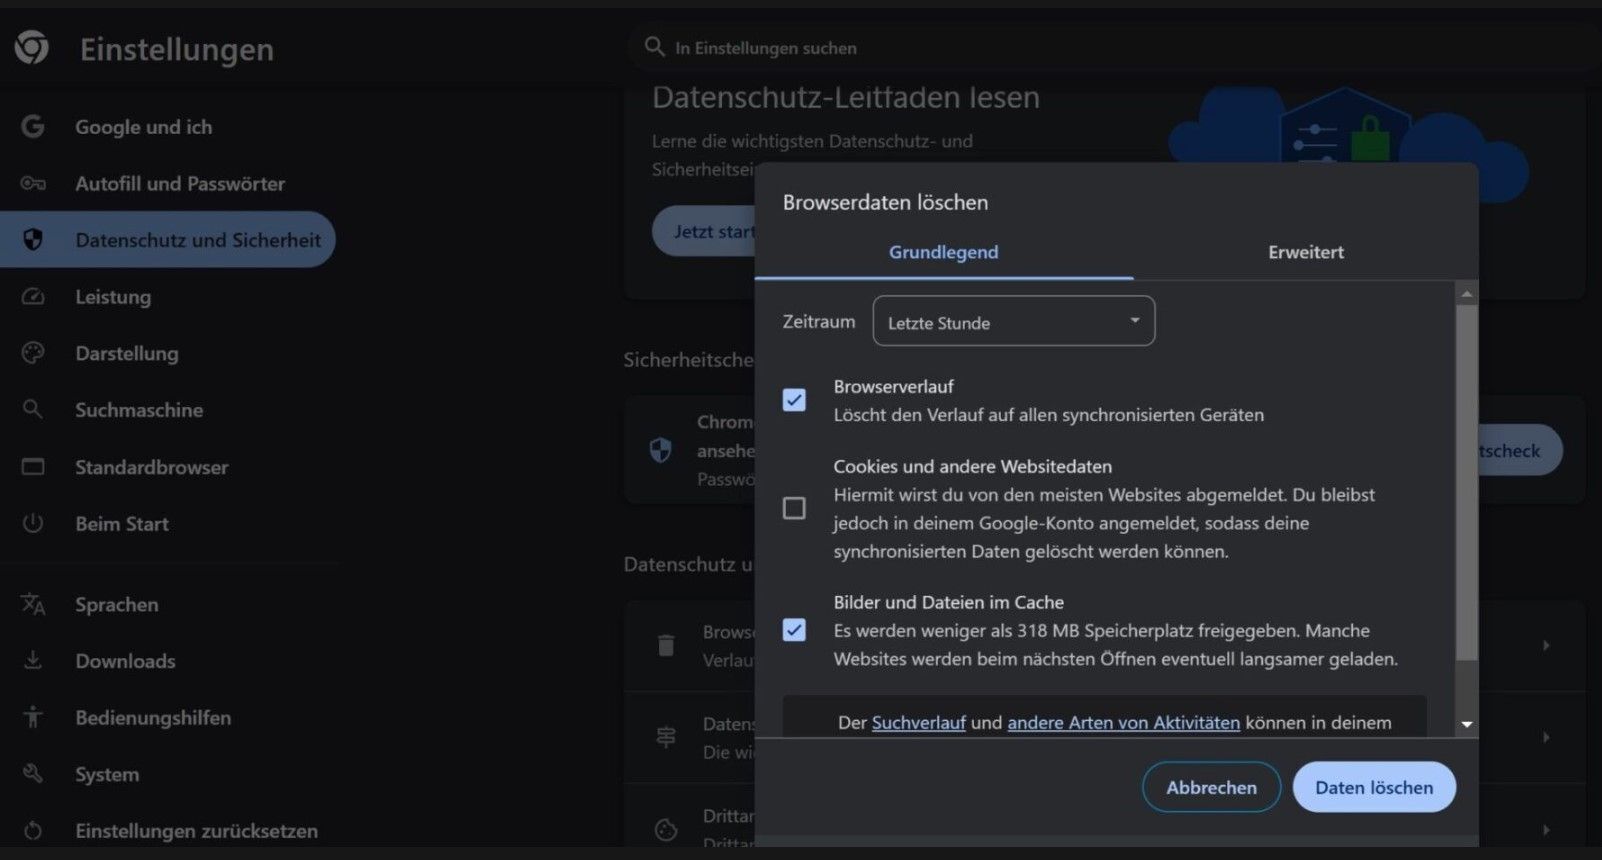Click the Chrome logo icon beside Einstellungen
The image size is (1602, 860).
pyautogui.click(x=32, y=47)
